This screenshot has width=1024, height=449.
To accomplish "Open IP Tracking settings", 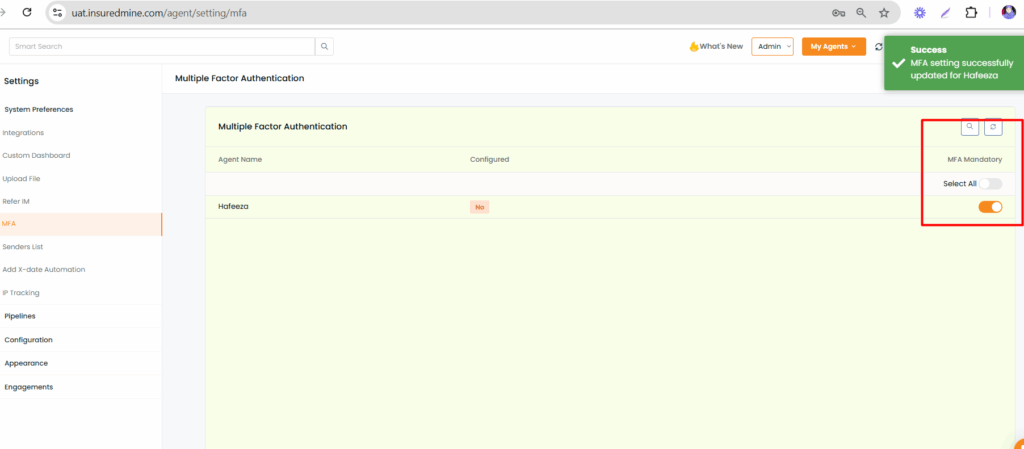I will 21,293.
